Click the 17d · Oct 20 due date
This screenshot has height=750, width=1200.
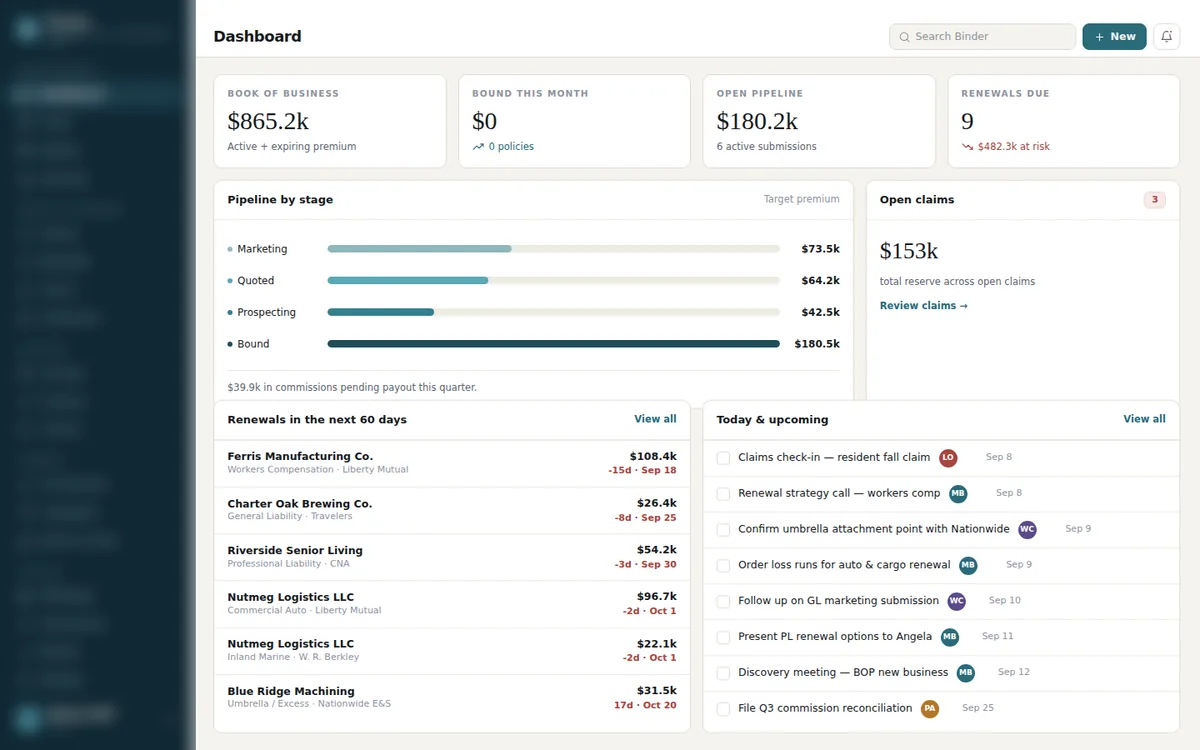click(645, 705)
